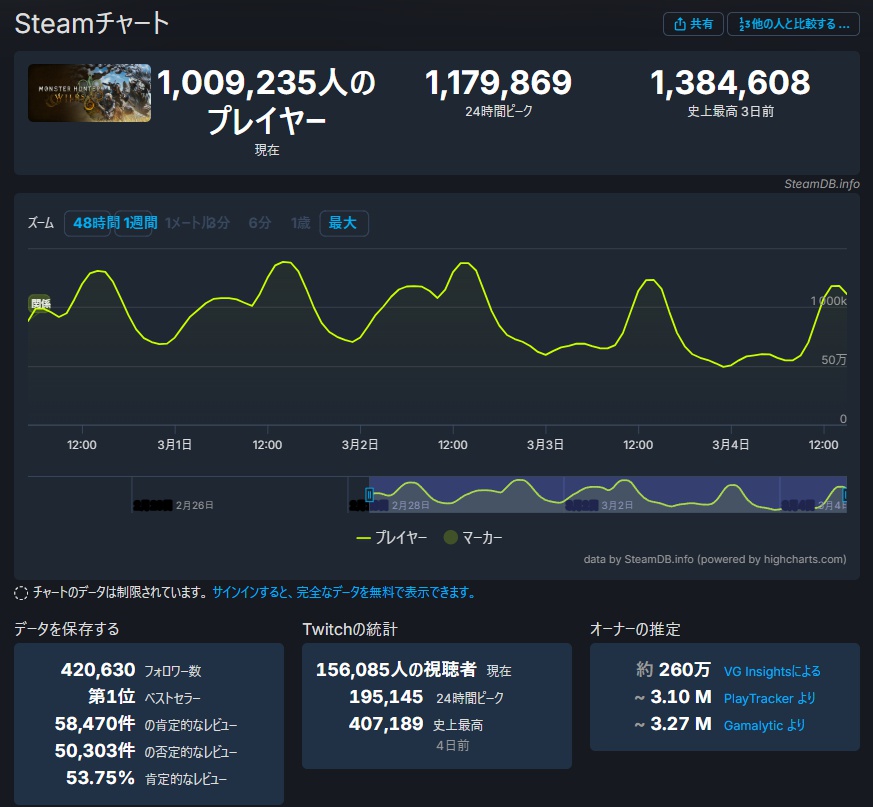Click the Steamチャート page heading
Viewport: 873px width, 807px height.
click(x=92, y=24)
